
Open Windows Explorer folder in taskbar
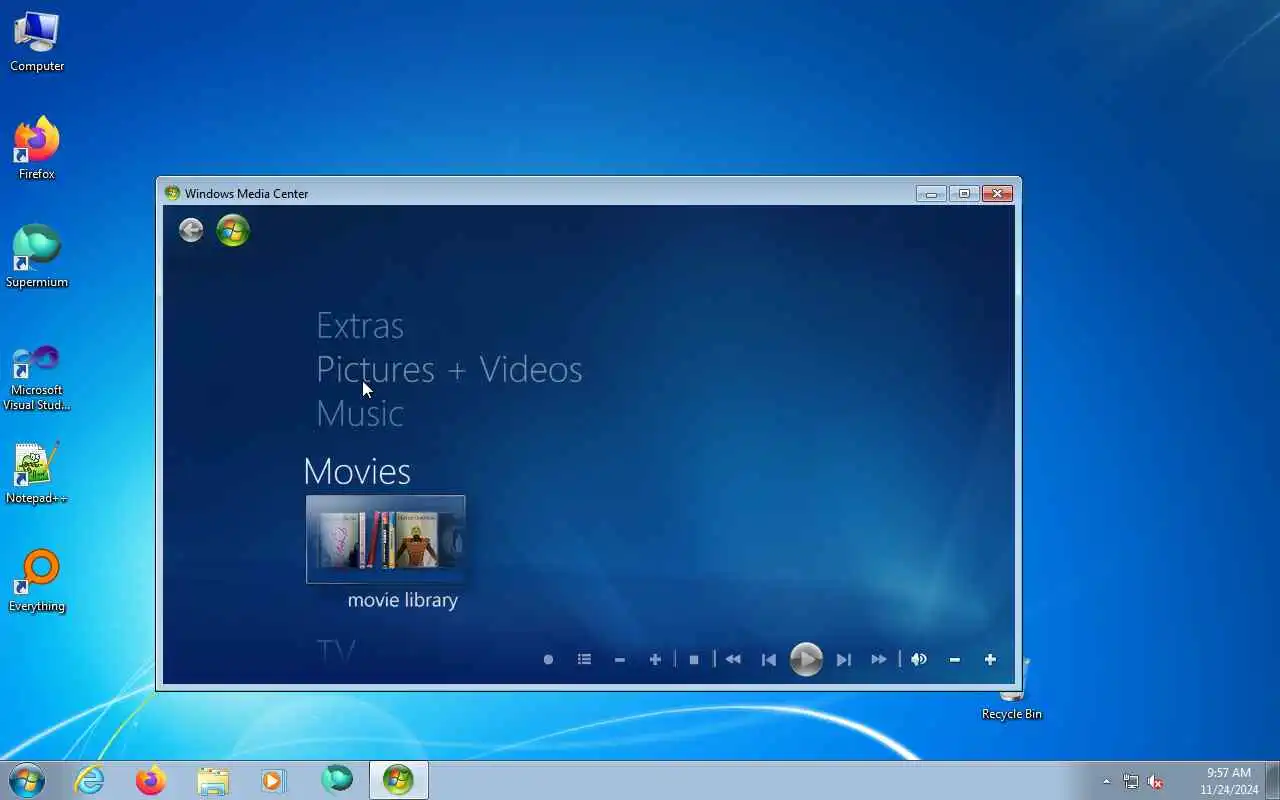coord(213,780)
